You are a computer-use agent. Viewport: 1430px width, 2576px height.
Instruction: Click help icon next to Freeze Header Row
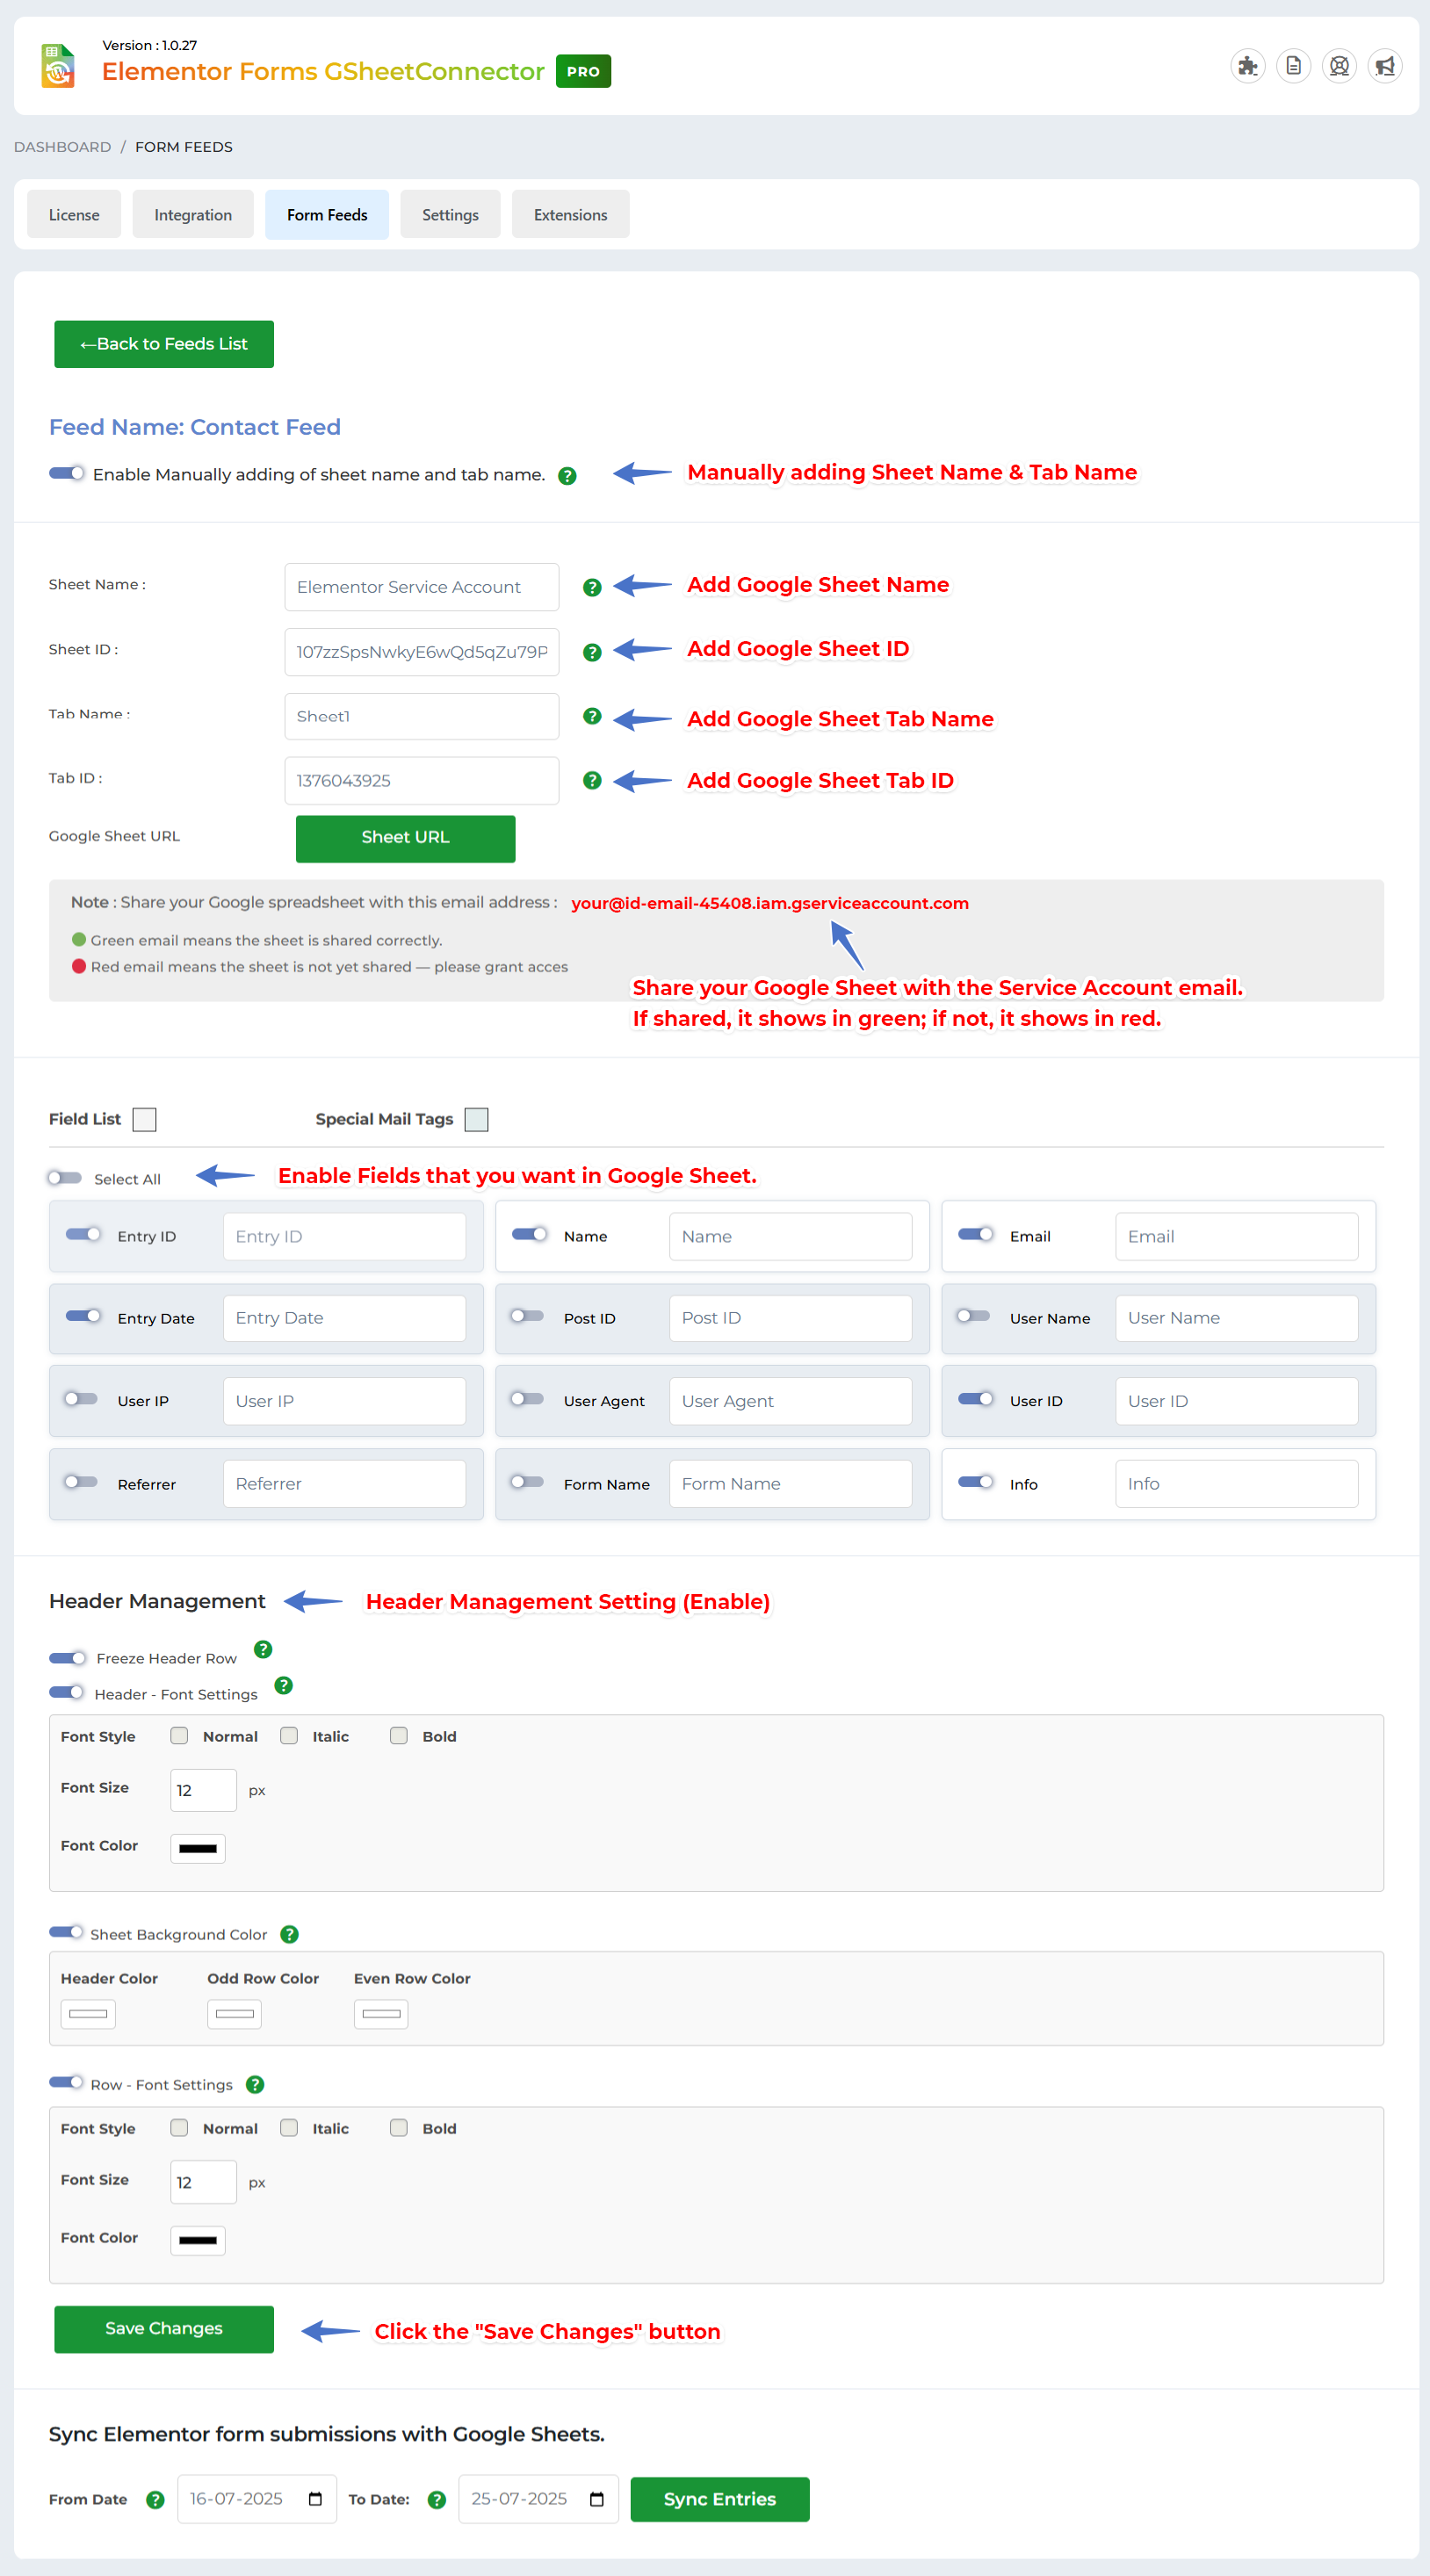[x=263, y=1649]
